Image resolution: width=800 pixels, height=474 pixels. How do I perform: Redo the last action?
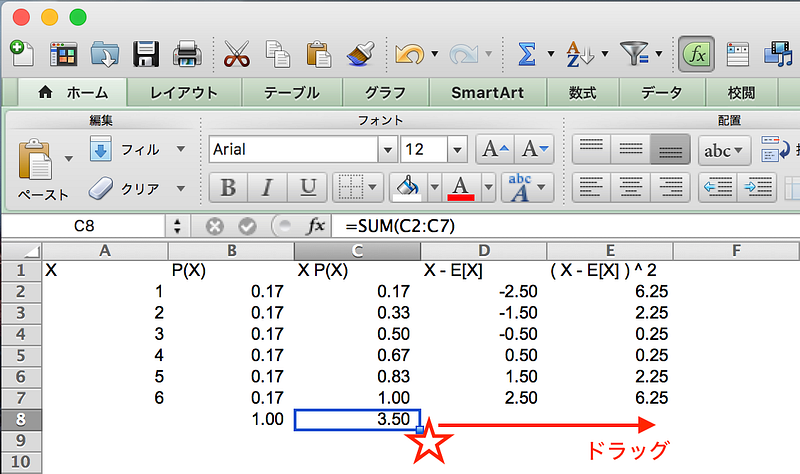pos(464,54)
